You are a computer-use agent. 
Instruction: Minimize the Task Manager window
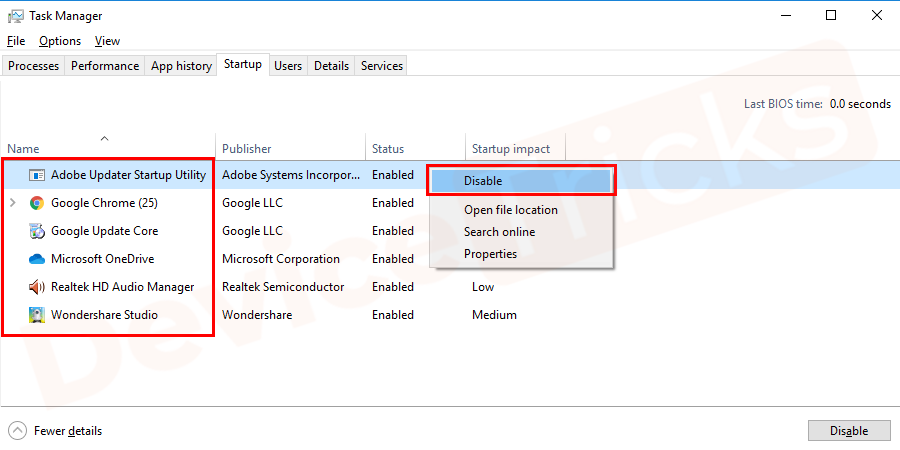[785, 15]
